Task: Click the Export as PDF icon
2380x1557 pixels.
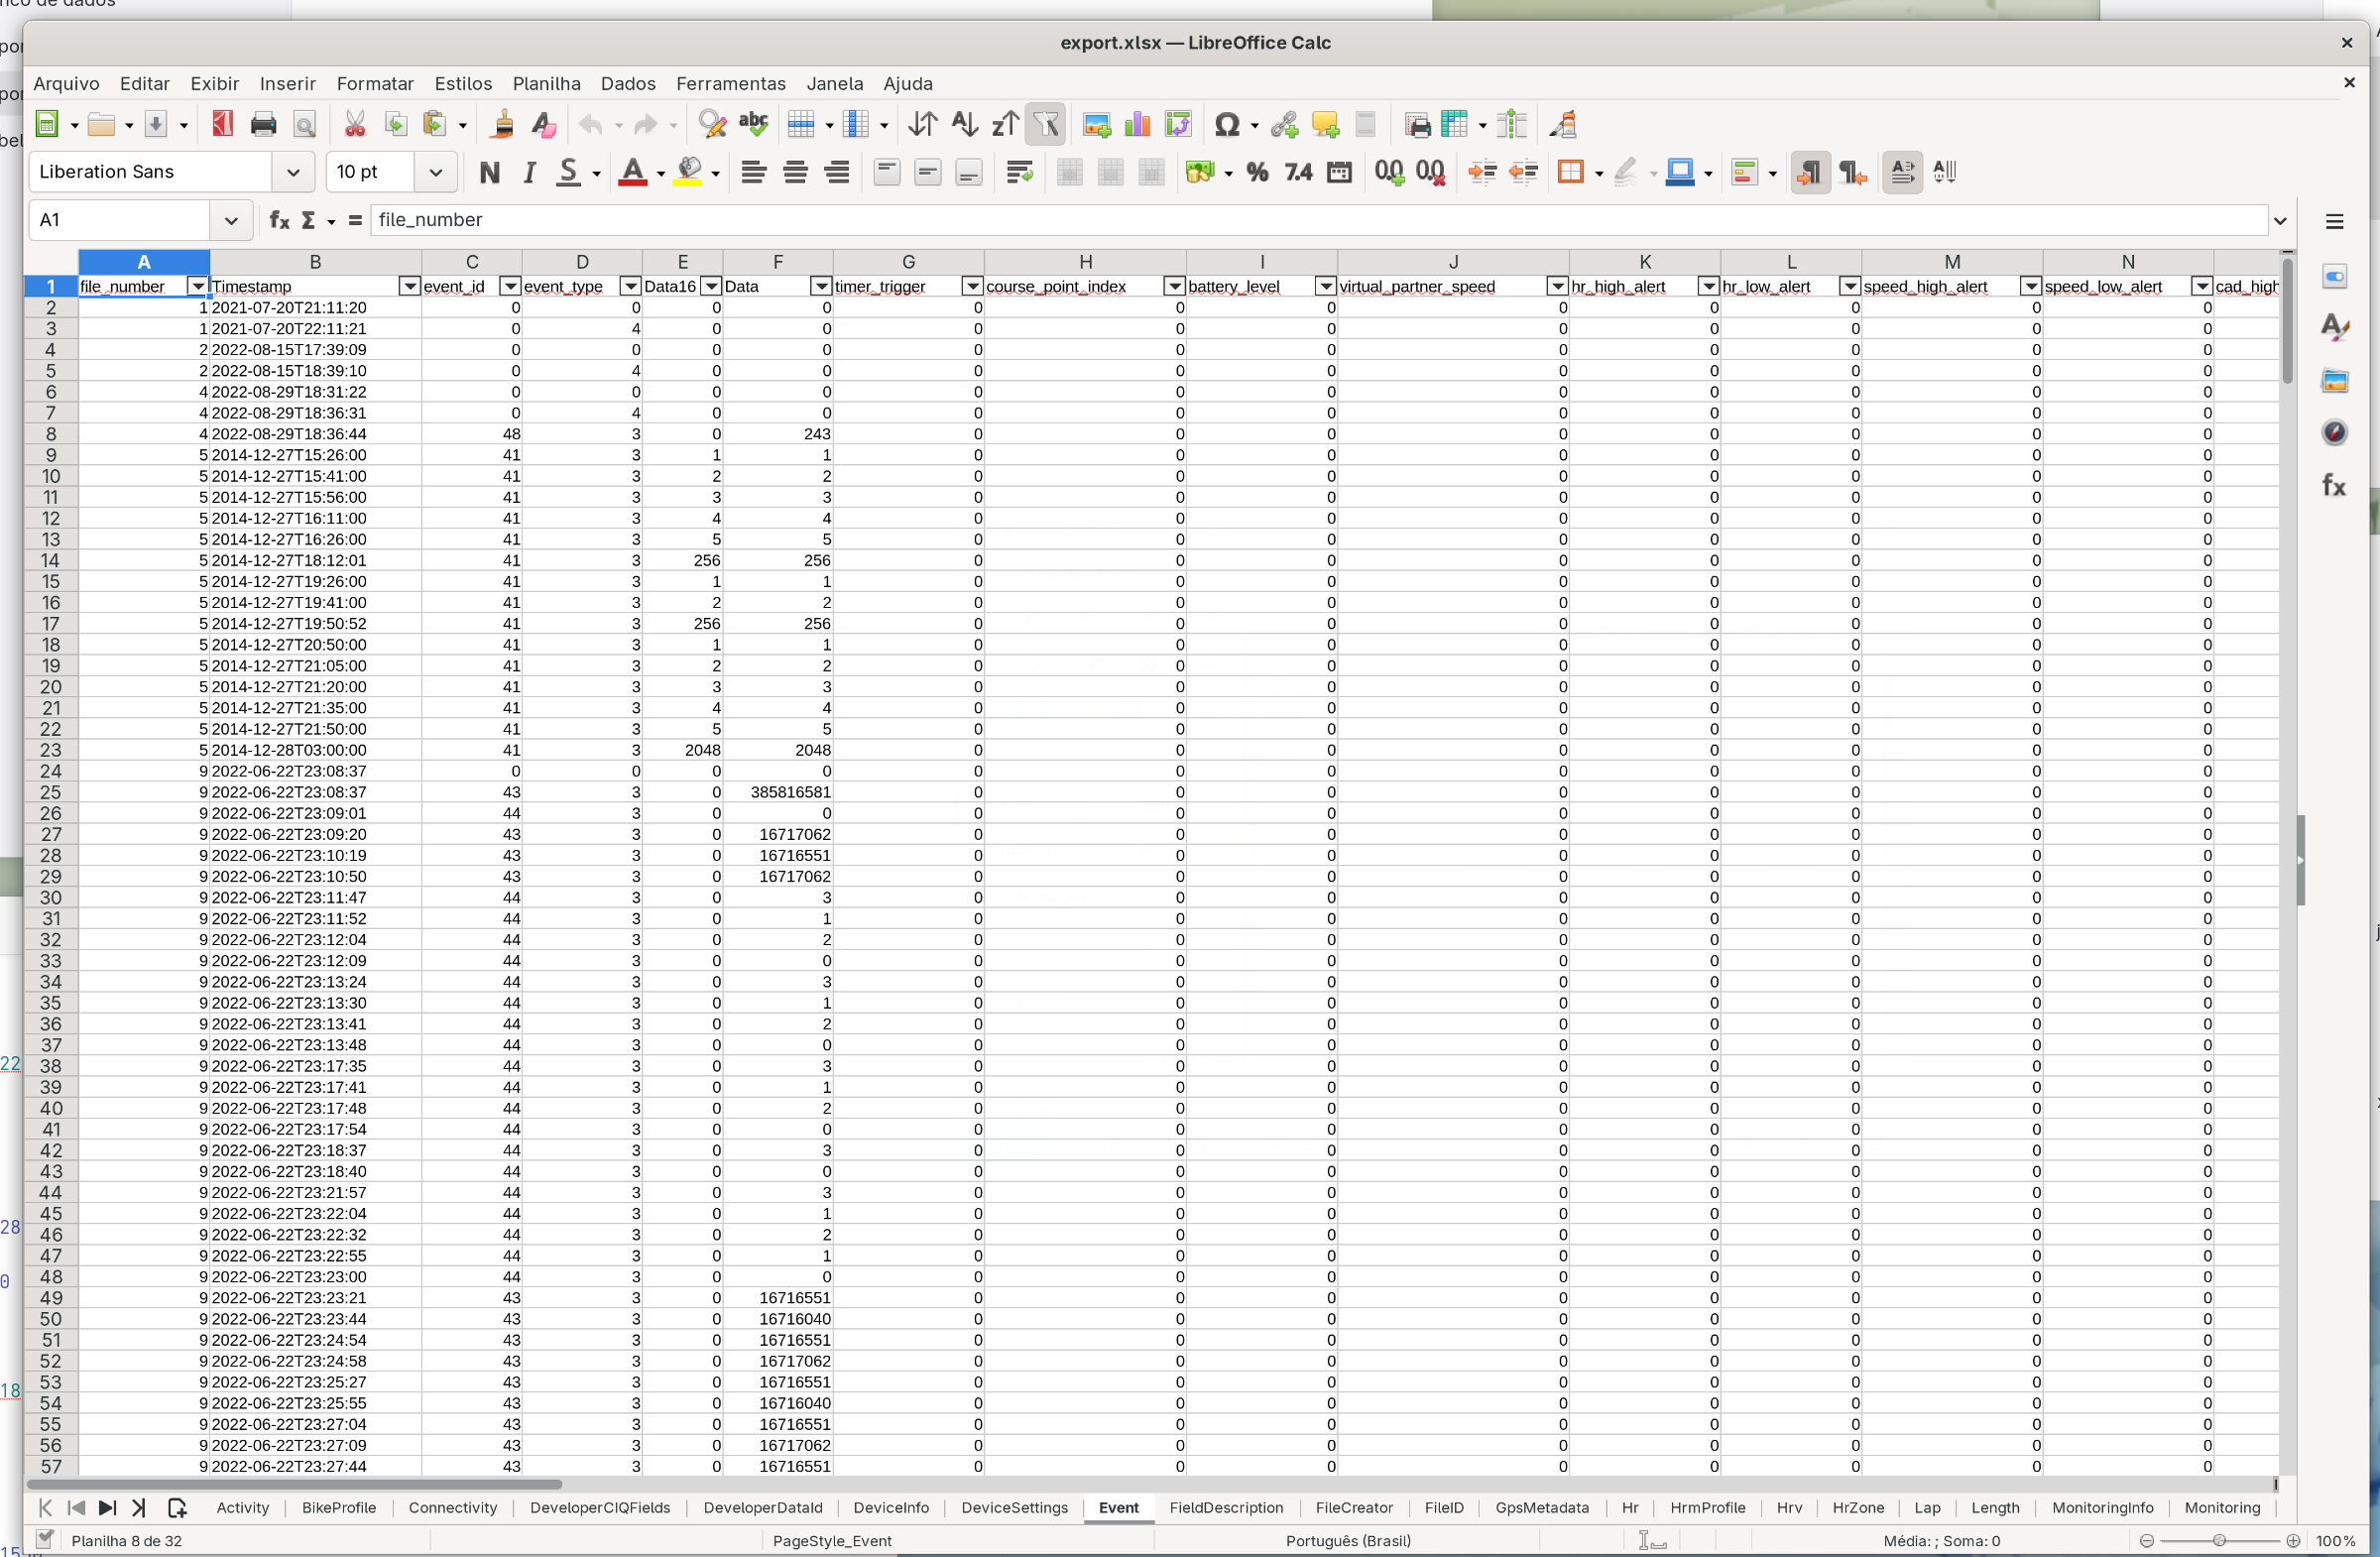Action: [x=222, y=124]
